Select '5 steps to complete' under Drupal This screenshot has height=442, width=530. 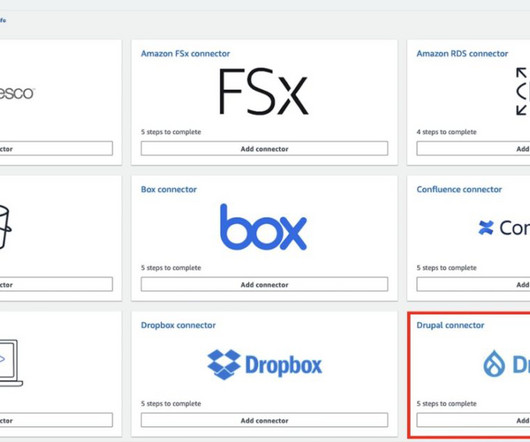click(x=447, y=403)
